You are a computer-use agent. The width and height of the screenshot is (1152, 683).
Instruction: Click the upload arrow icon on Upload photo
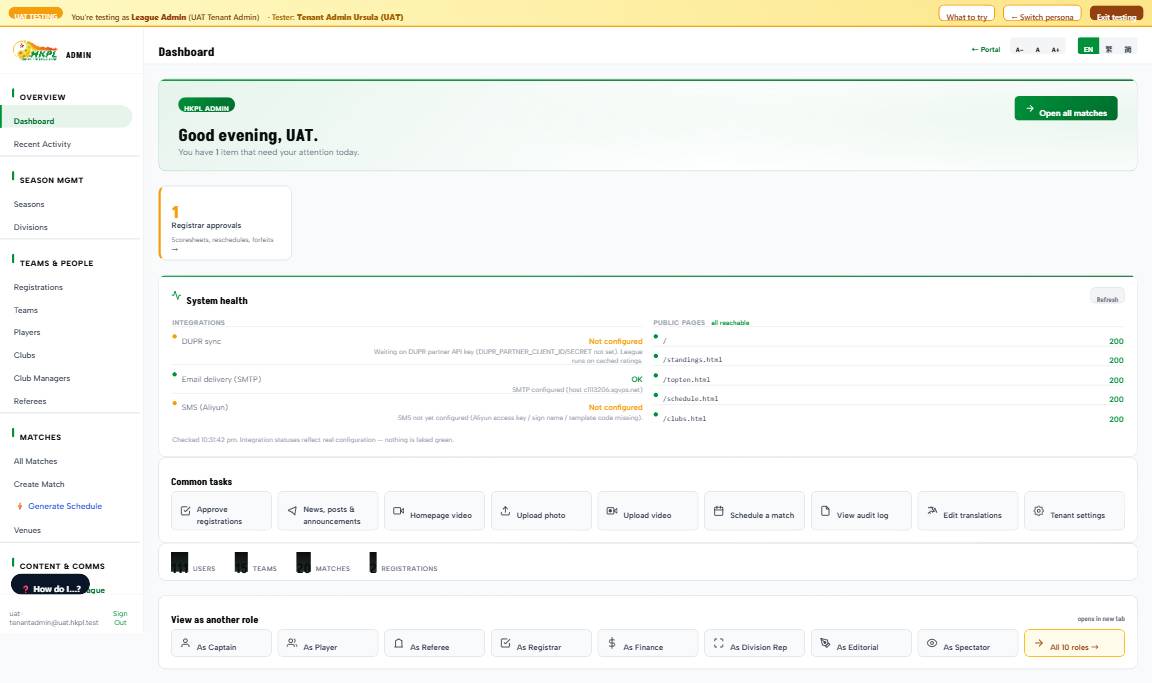[505, 510]
